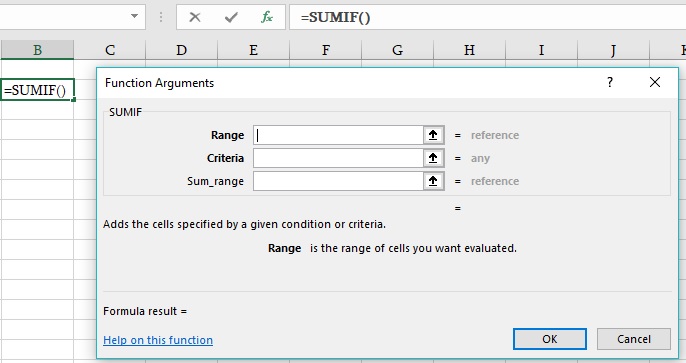Close the Function Arguments dialog
Image resolution: width=686 pixels, height=363 pixels.
pyautogui.click(x=655, y=82)
